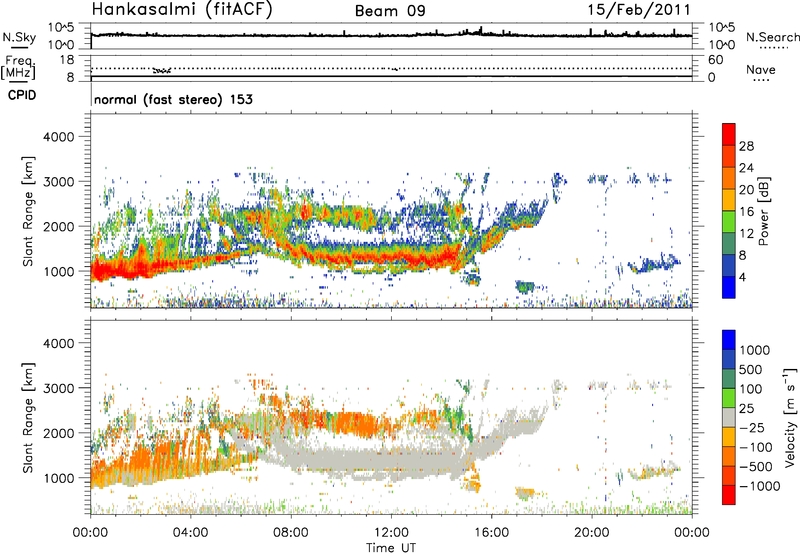Click the '16:00' time axis label
The image size is (800, 554).
(491, 533)
